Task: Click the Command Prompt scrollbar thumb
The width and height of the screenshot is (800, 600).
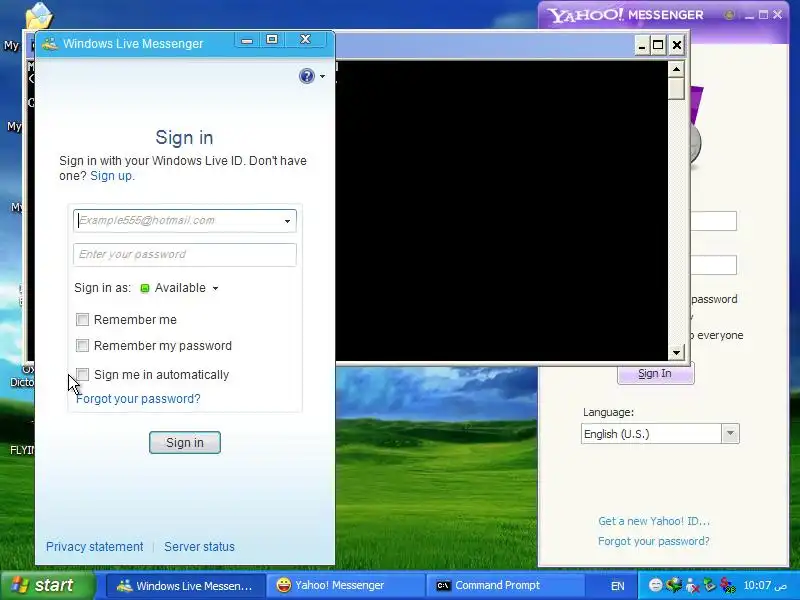Action: tap(676, 89)
